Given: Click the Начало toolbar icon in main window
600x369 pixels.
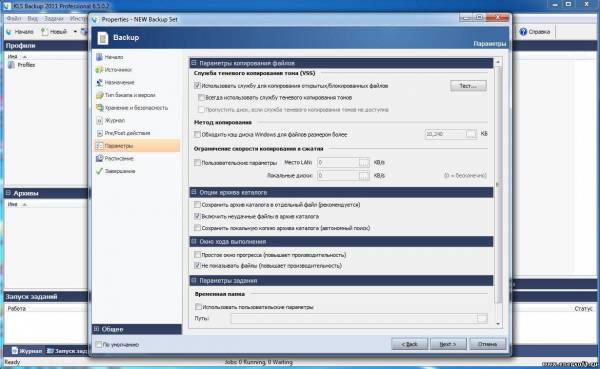Looking at the screenshot, I should pyautogui.click(x=9, y=32).
